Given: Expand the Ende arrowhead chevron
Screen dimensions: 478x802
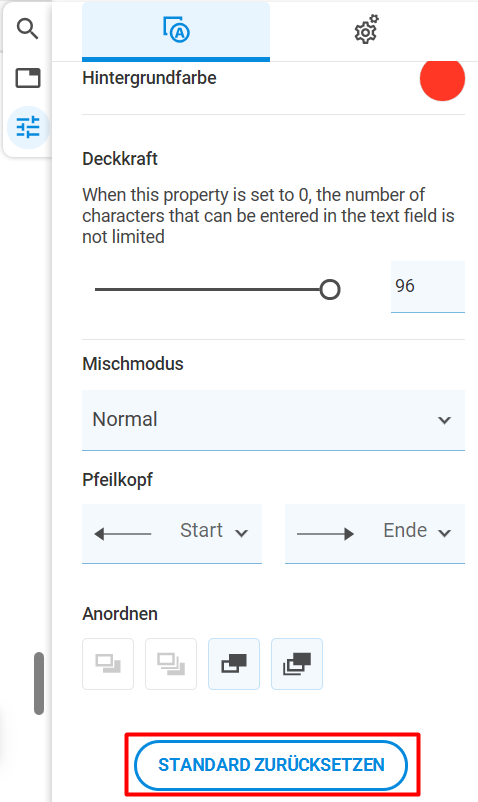Looking at the screenshot, I should (445, 533).
